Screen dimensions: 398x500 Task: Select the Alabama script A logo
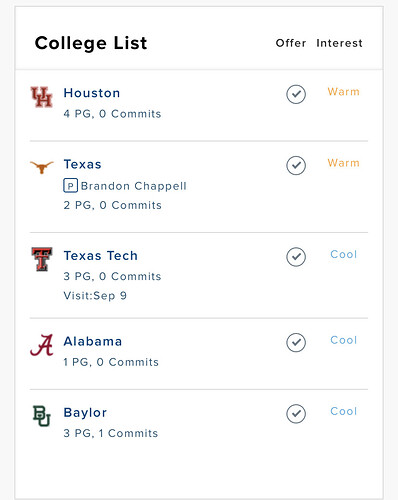[x=42, y=345]
